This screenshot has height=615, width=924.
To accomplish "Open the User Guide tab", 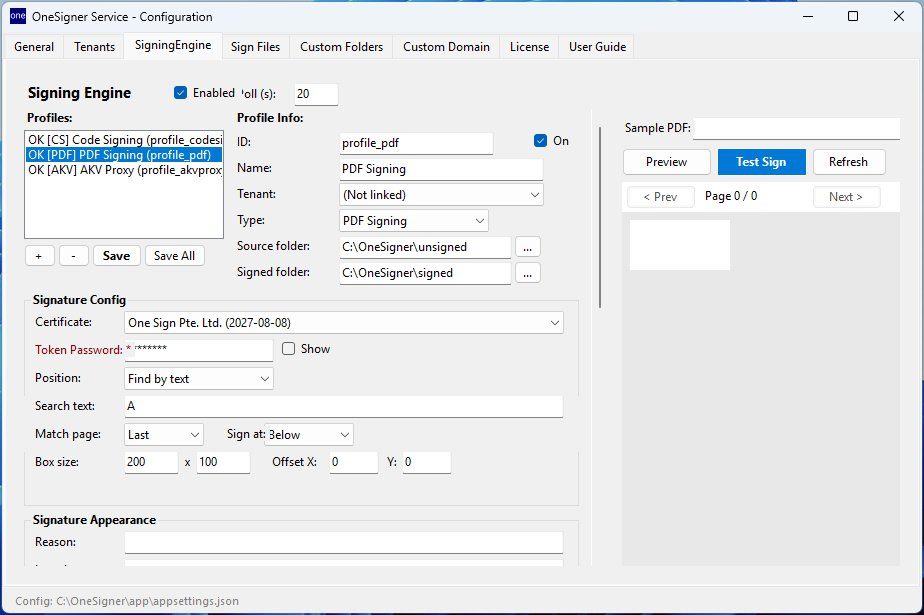I will coord(597,47).
